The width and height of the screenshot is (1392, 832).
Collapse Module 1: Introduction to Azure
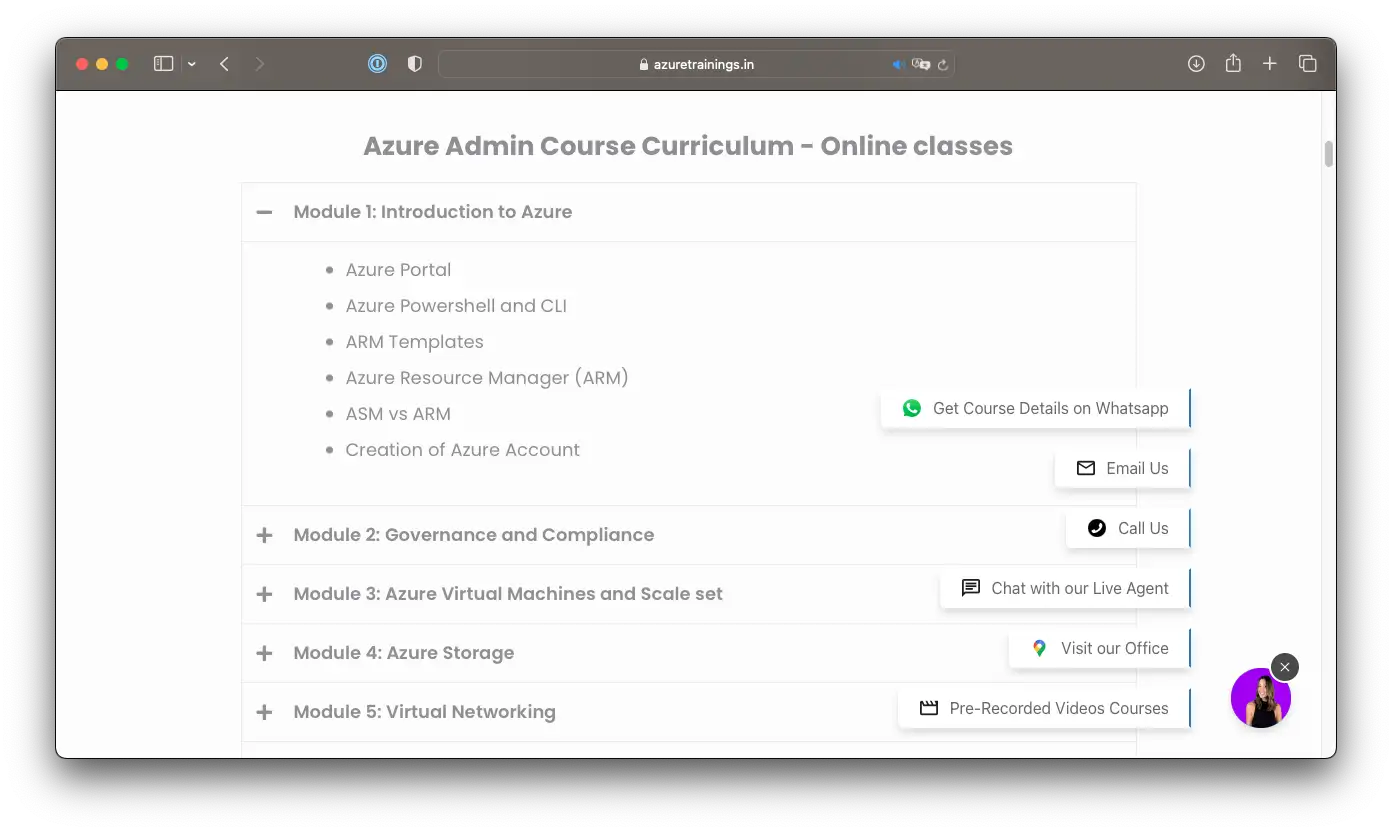click(x=264, y=212)
